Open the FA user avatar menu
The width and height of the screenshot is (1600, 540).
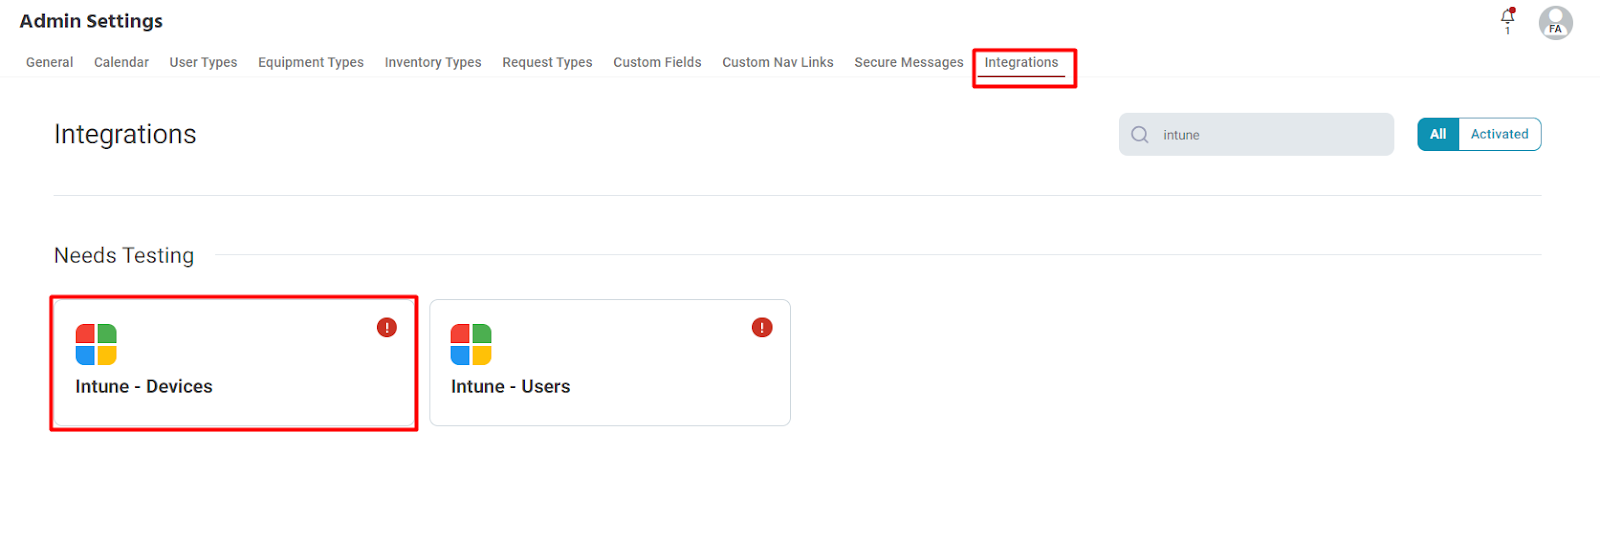click(1555, 22)
